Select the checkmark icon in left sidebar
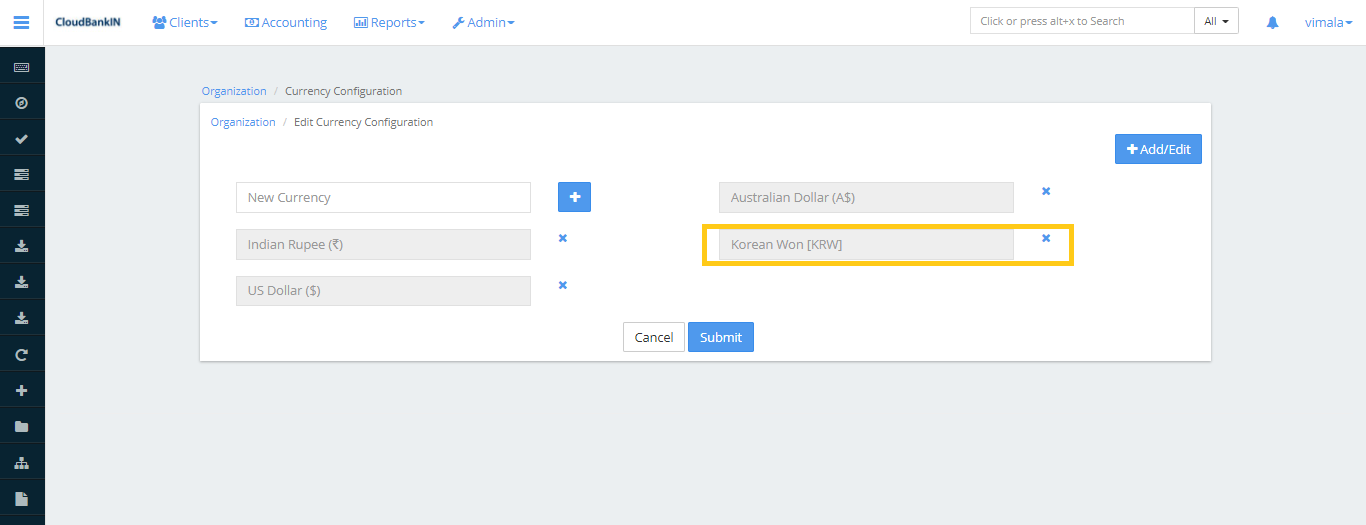Screen dimensions: 1366x525 [x=21, y=139]
